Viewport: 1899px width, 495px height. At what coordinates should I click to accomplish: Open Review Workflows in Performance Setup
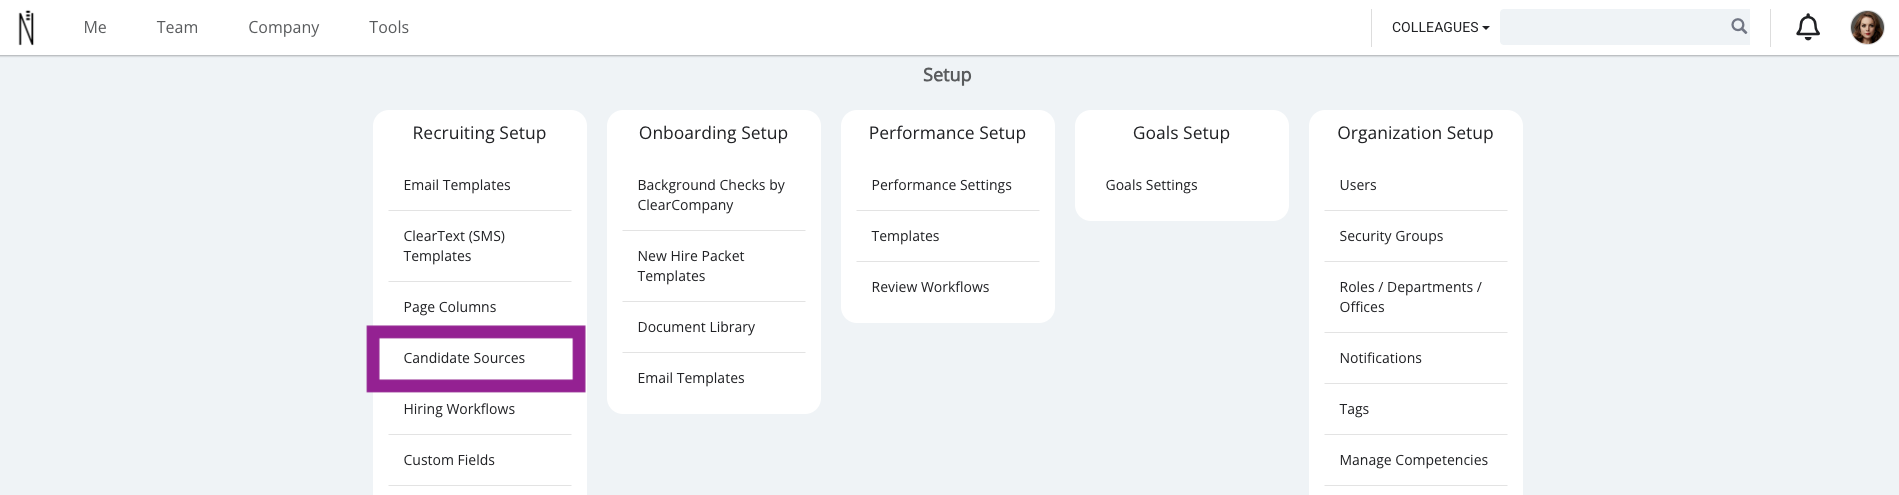(930, 287)
